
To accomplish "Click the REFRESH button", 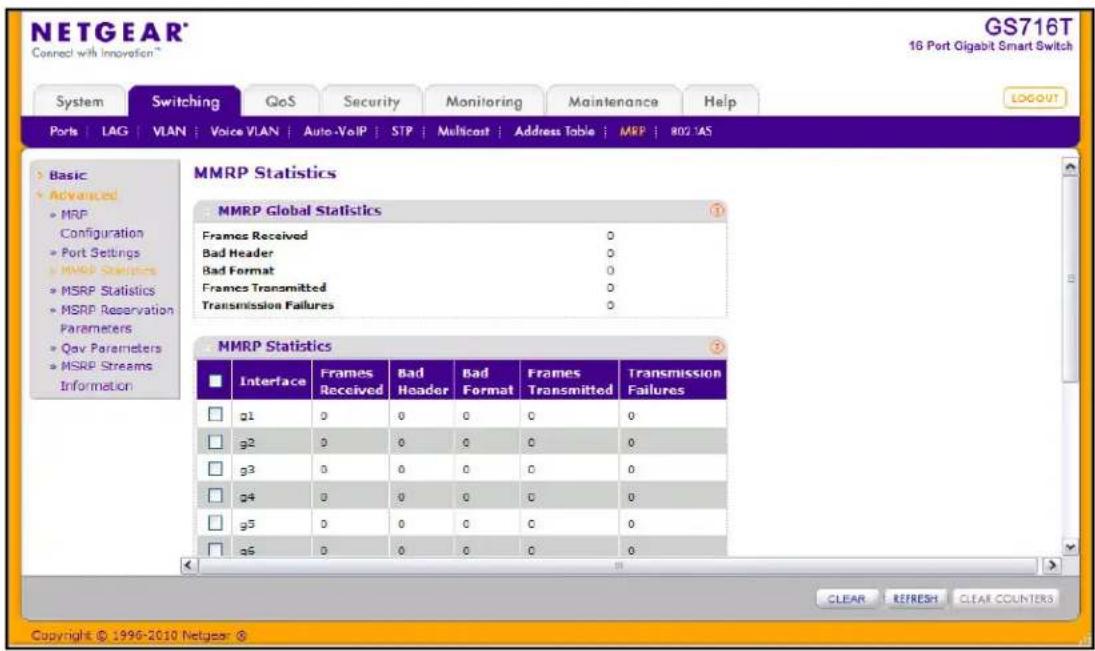I will (915, 599).
